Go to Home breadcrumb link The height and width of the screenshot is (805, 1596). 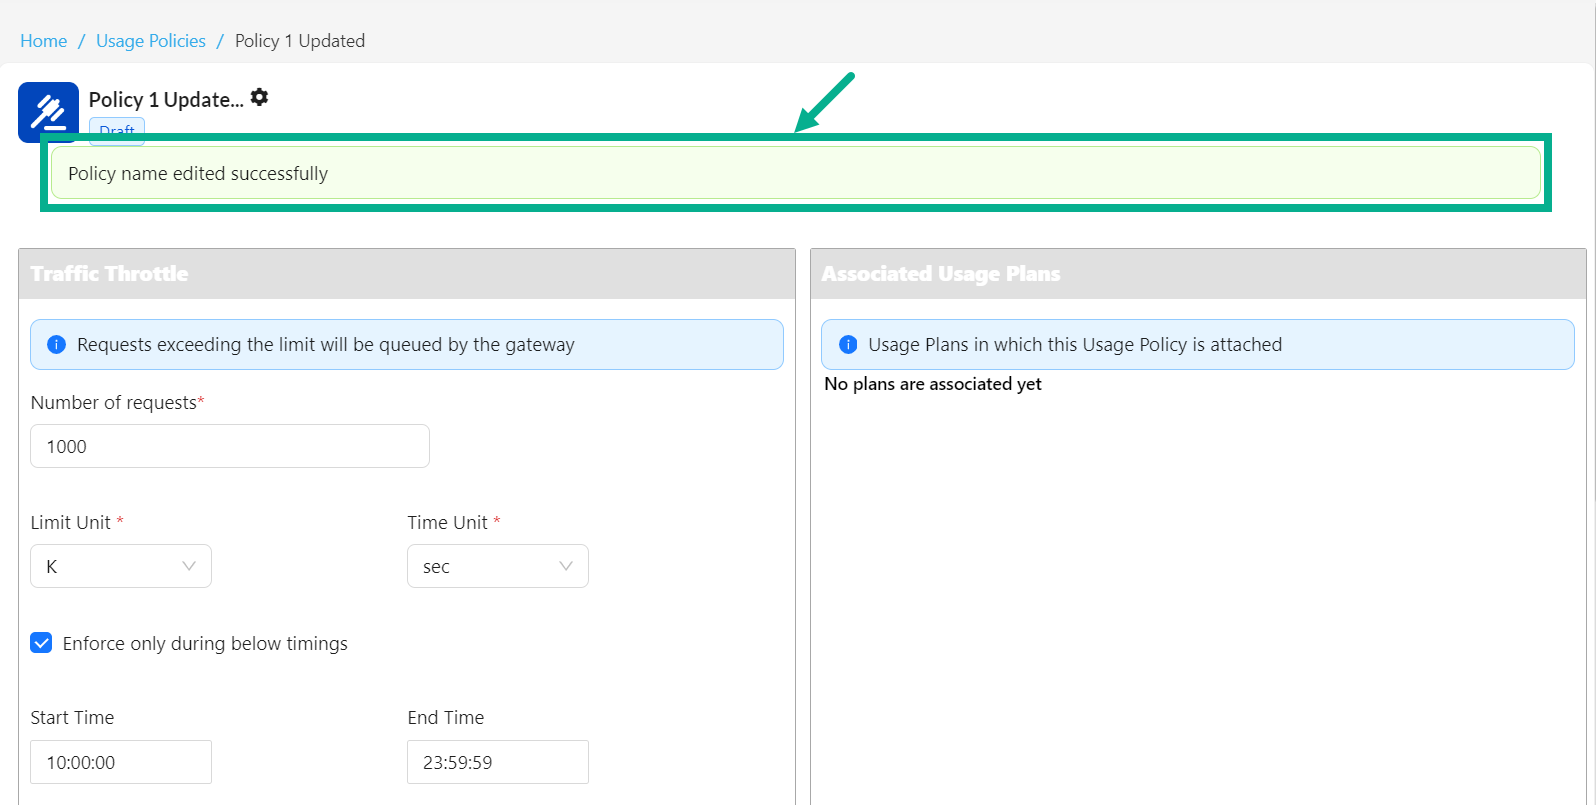[44, 41]
